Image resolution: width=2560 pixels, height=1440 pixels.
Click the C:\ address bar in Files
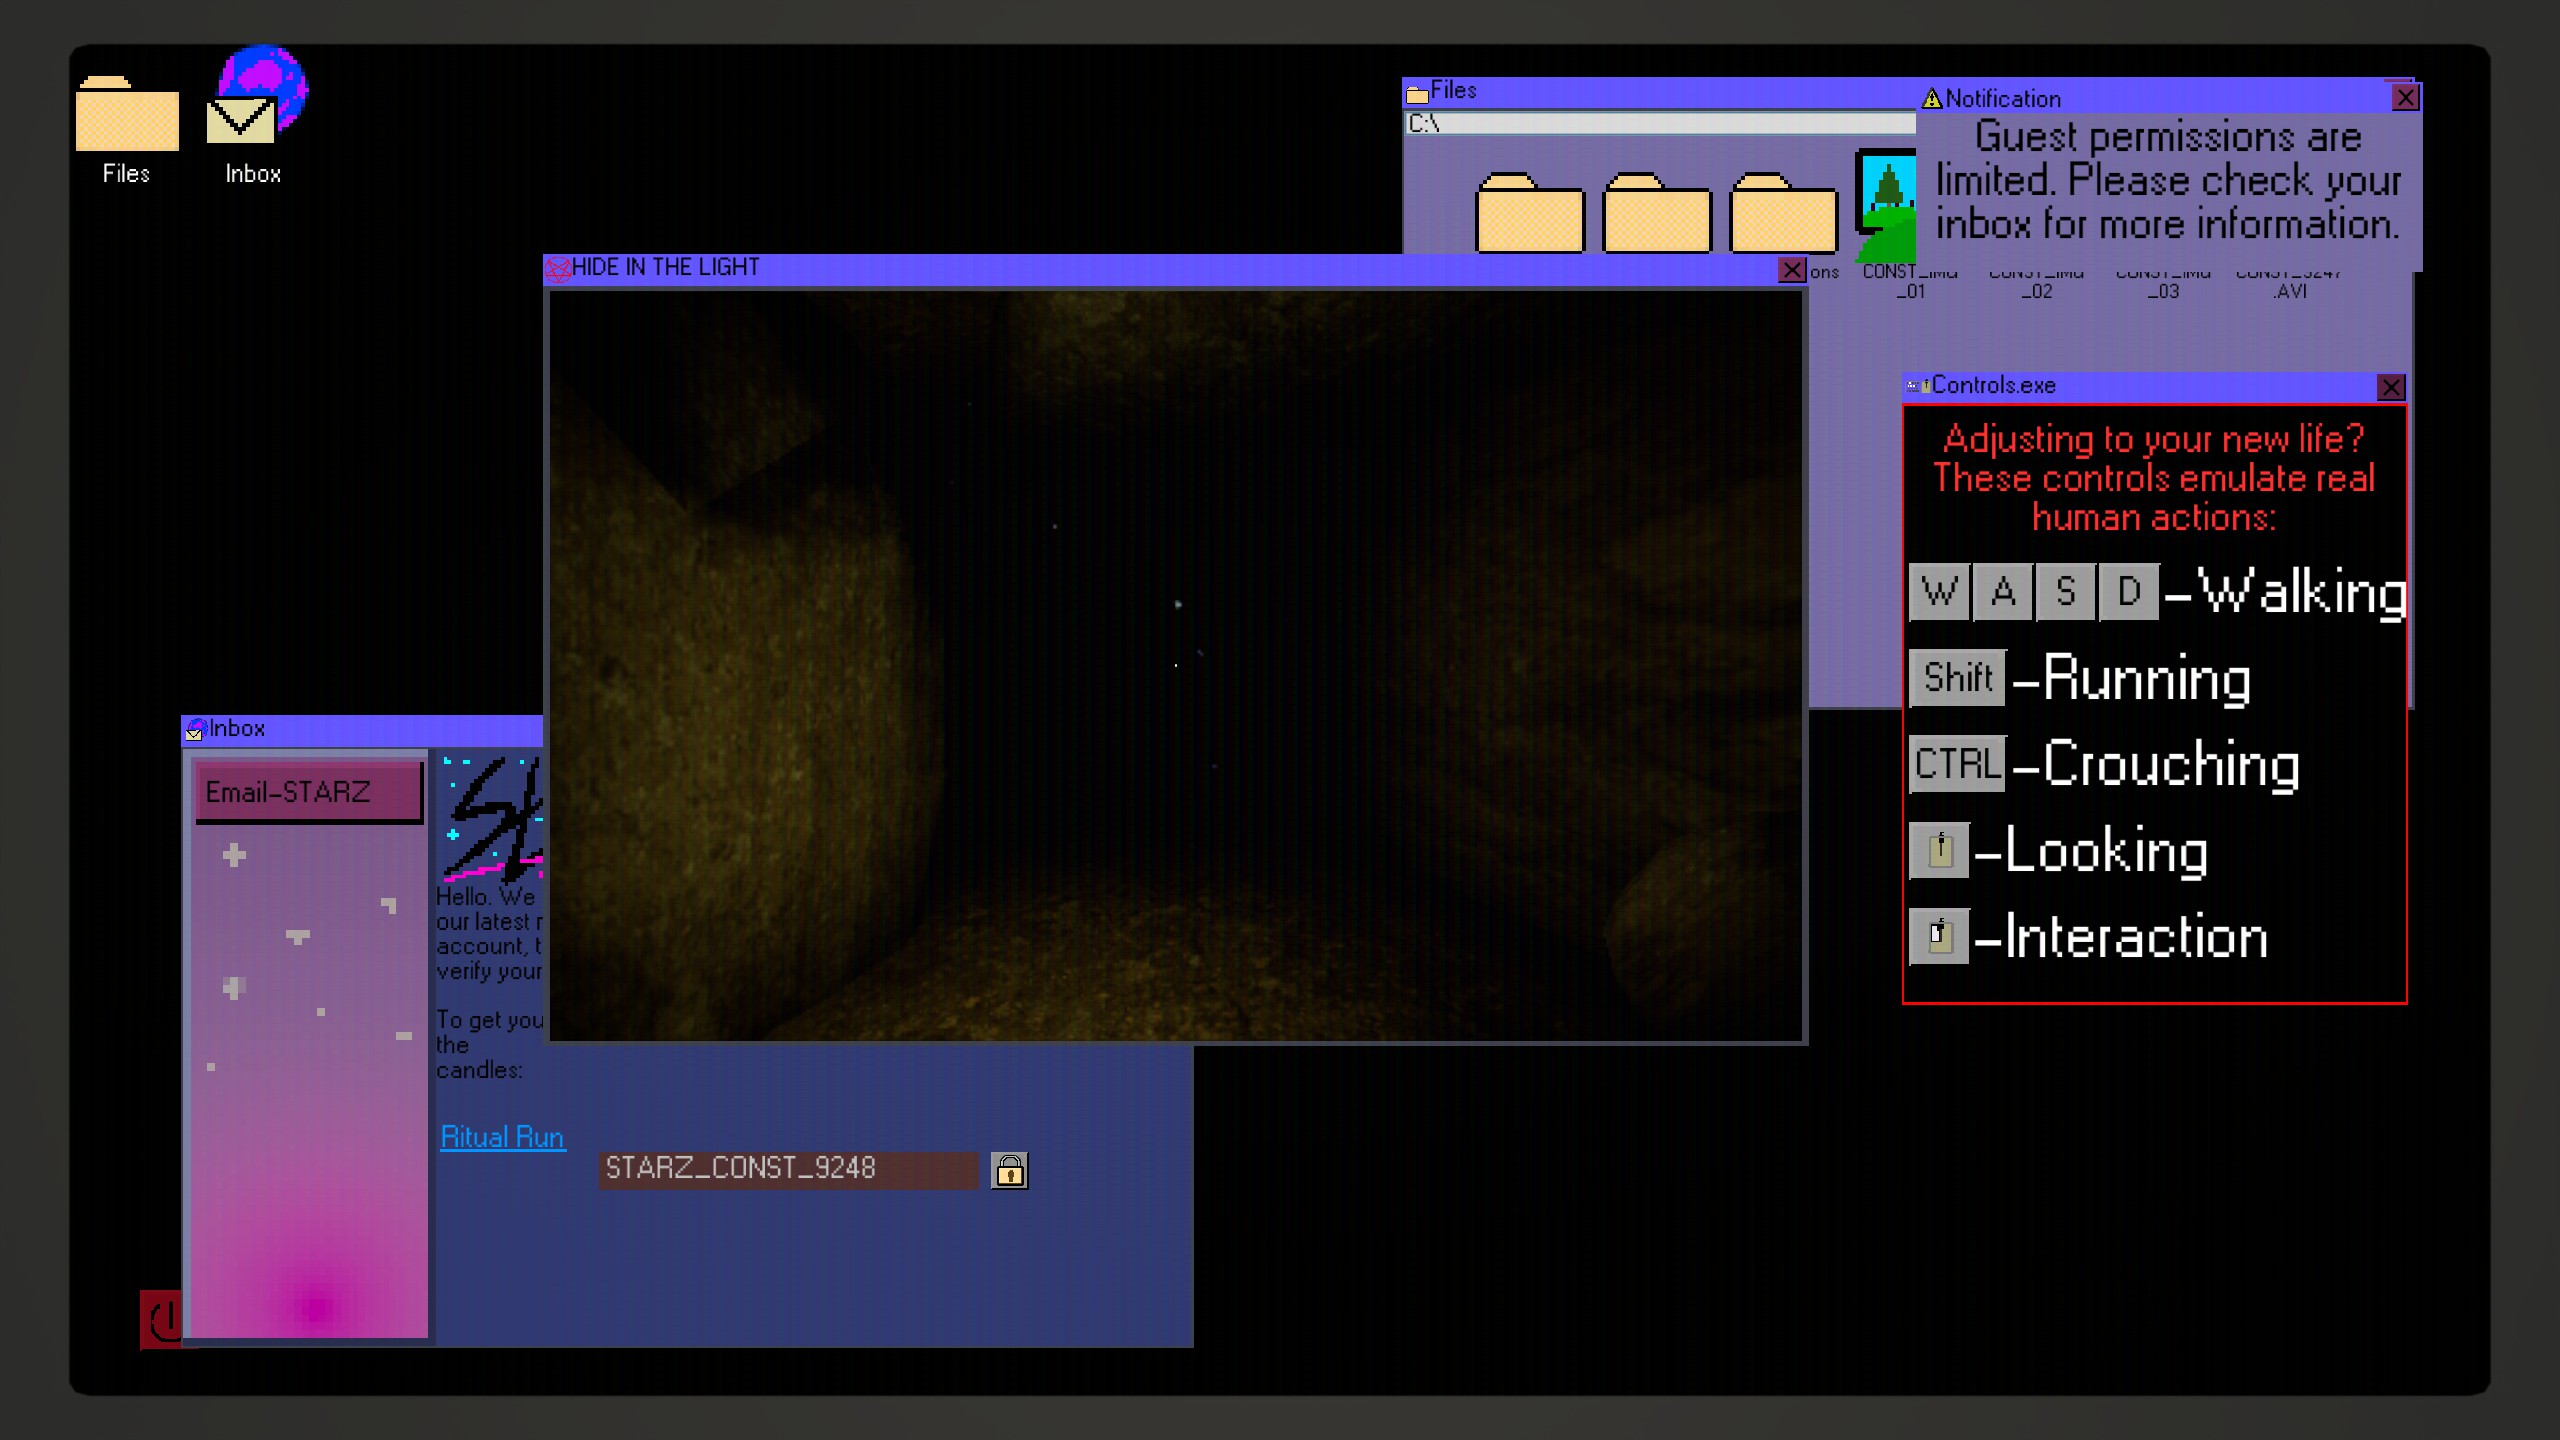(1660, 124)
